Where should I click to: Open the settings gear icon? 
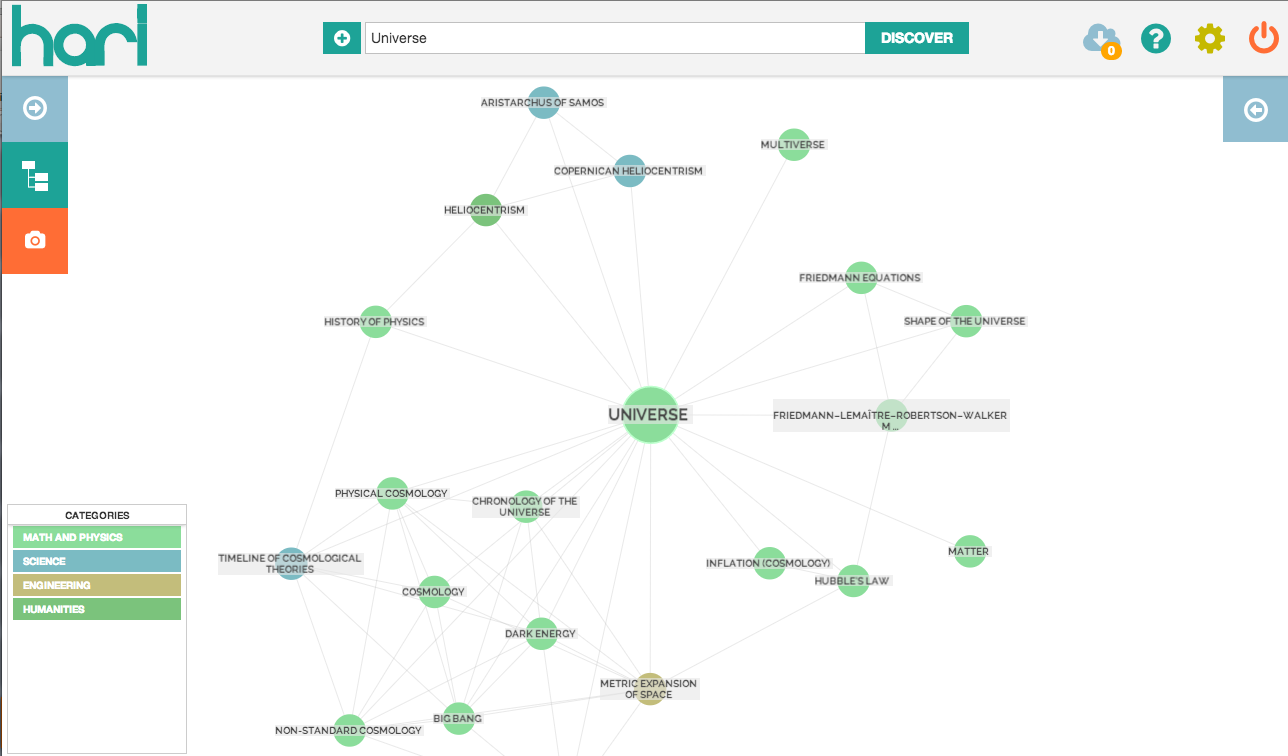pyautogui.click(x=1209, y=39)
